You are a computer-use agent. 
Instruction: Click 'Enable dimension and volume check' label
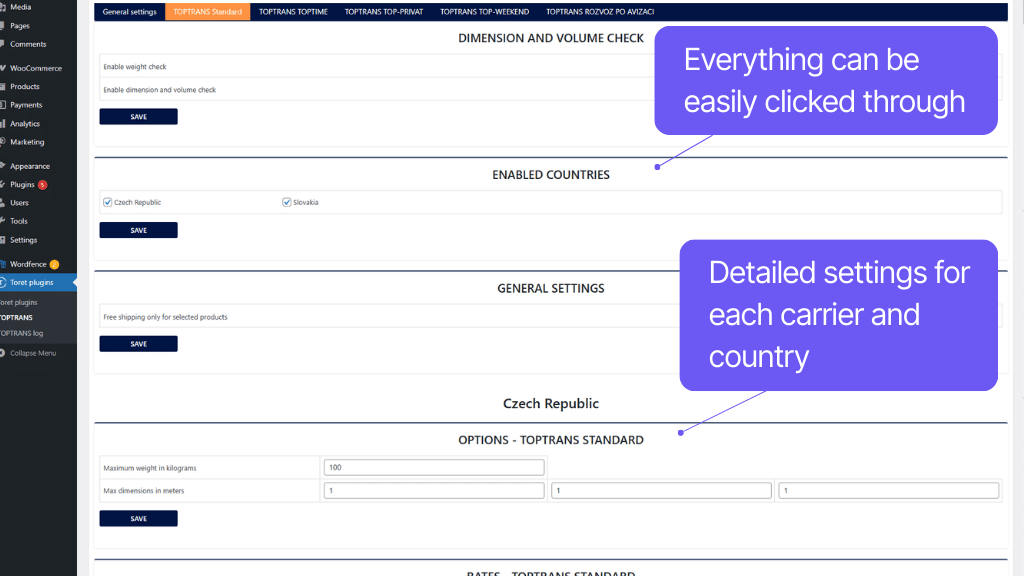click(159, 90)
